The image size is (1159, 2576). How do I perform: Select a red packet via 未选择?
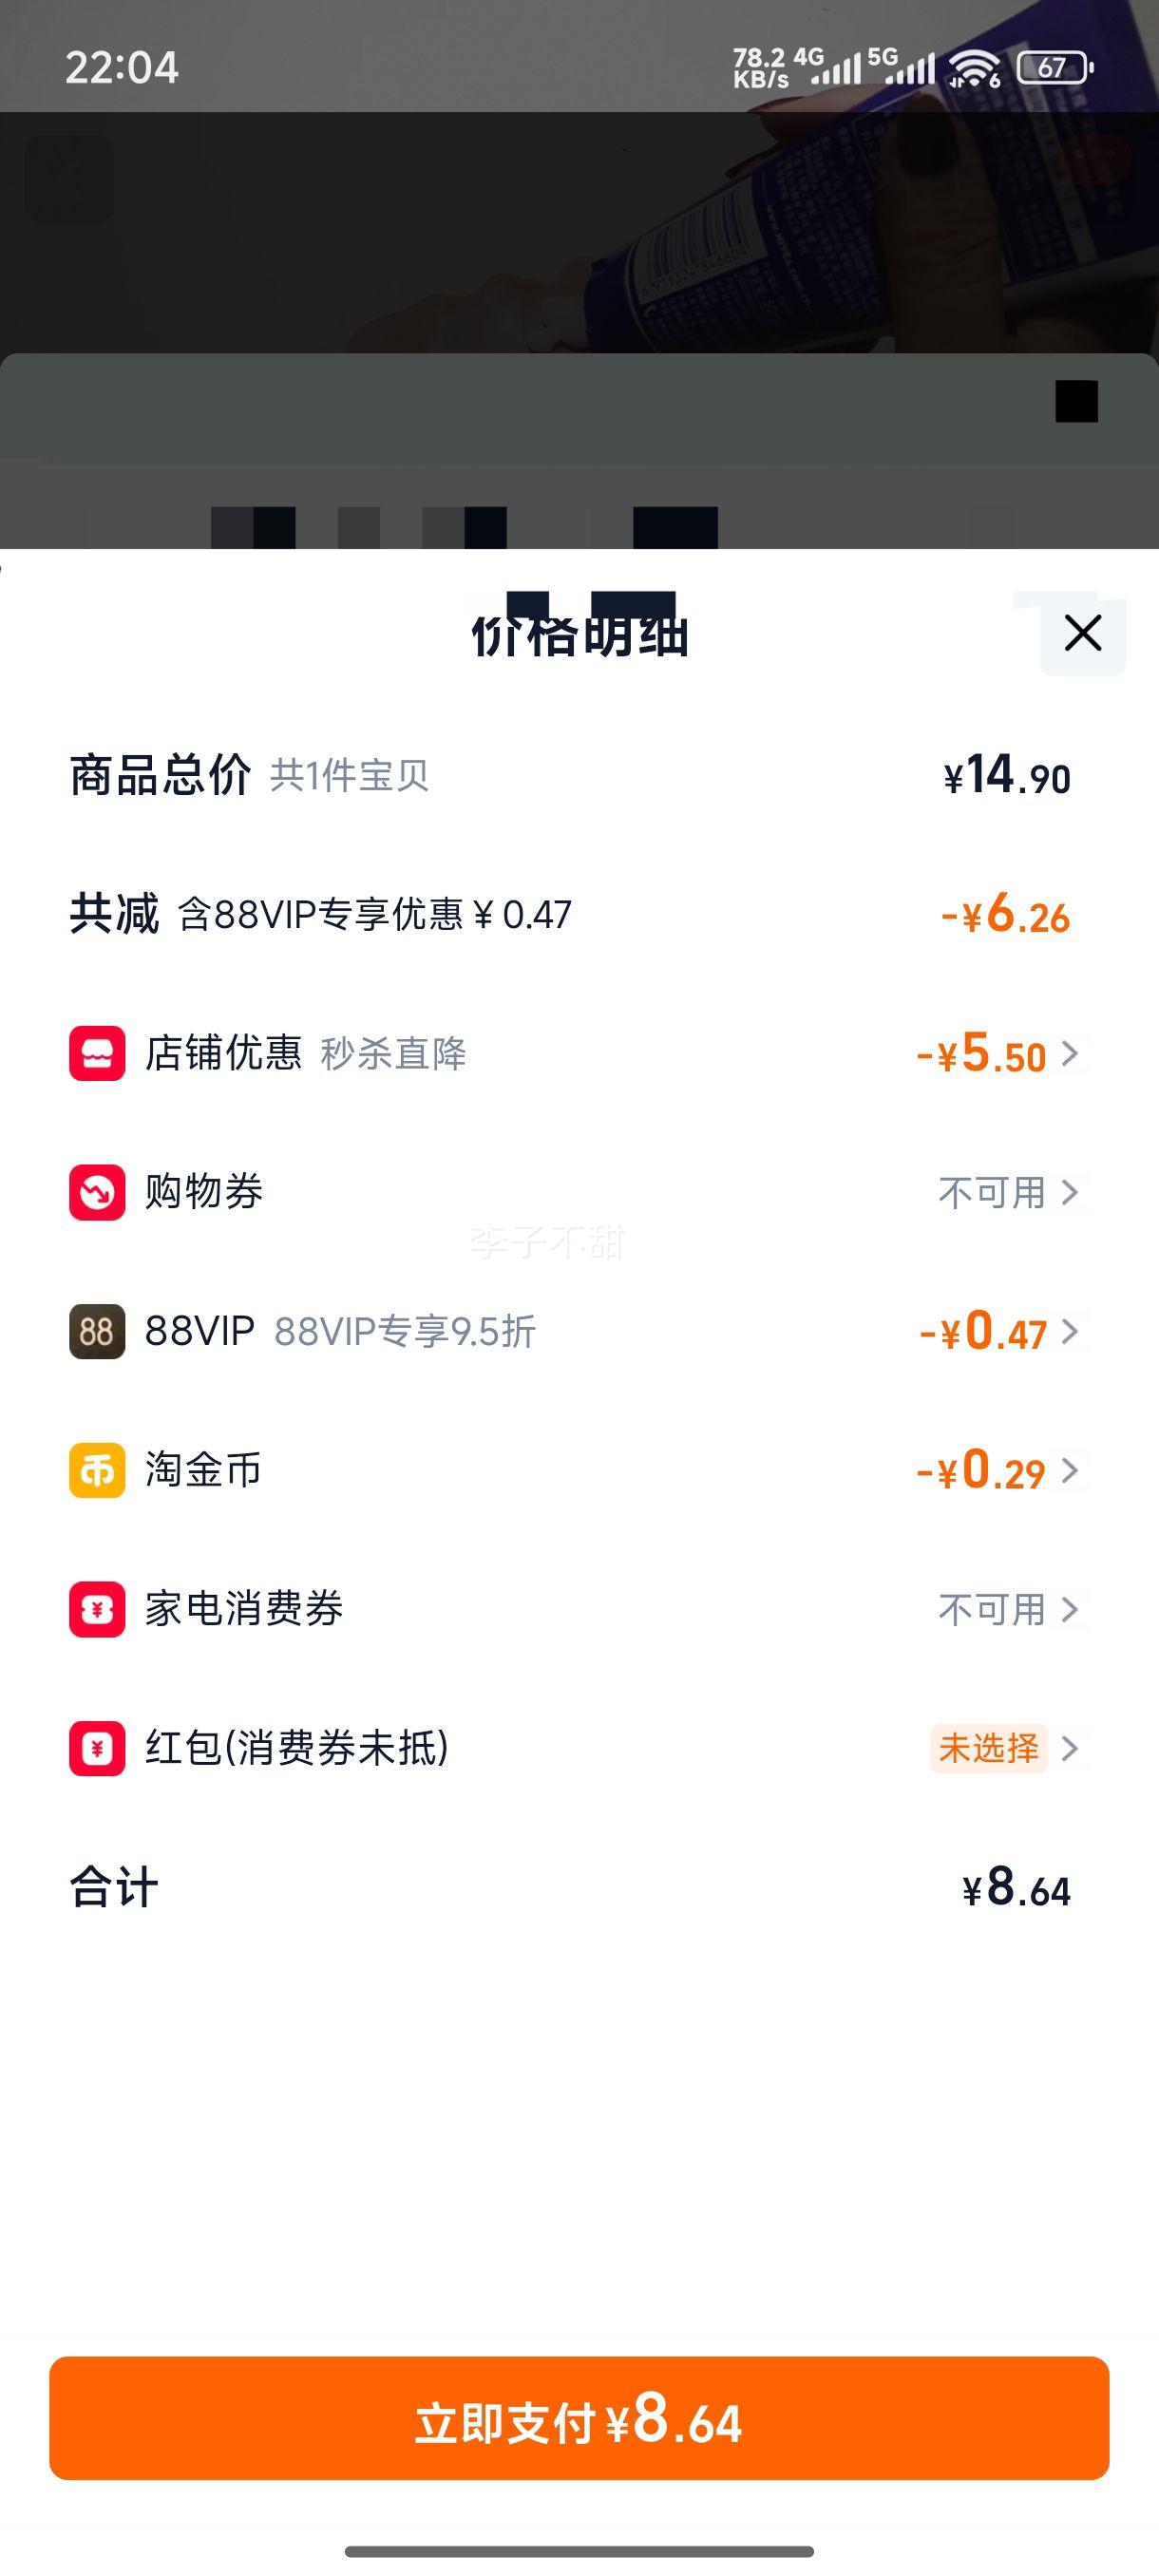click(988, 1748)
